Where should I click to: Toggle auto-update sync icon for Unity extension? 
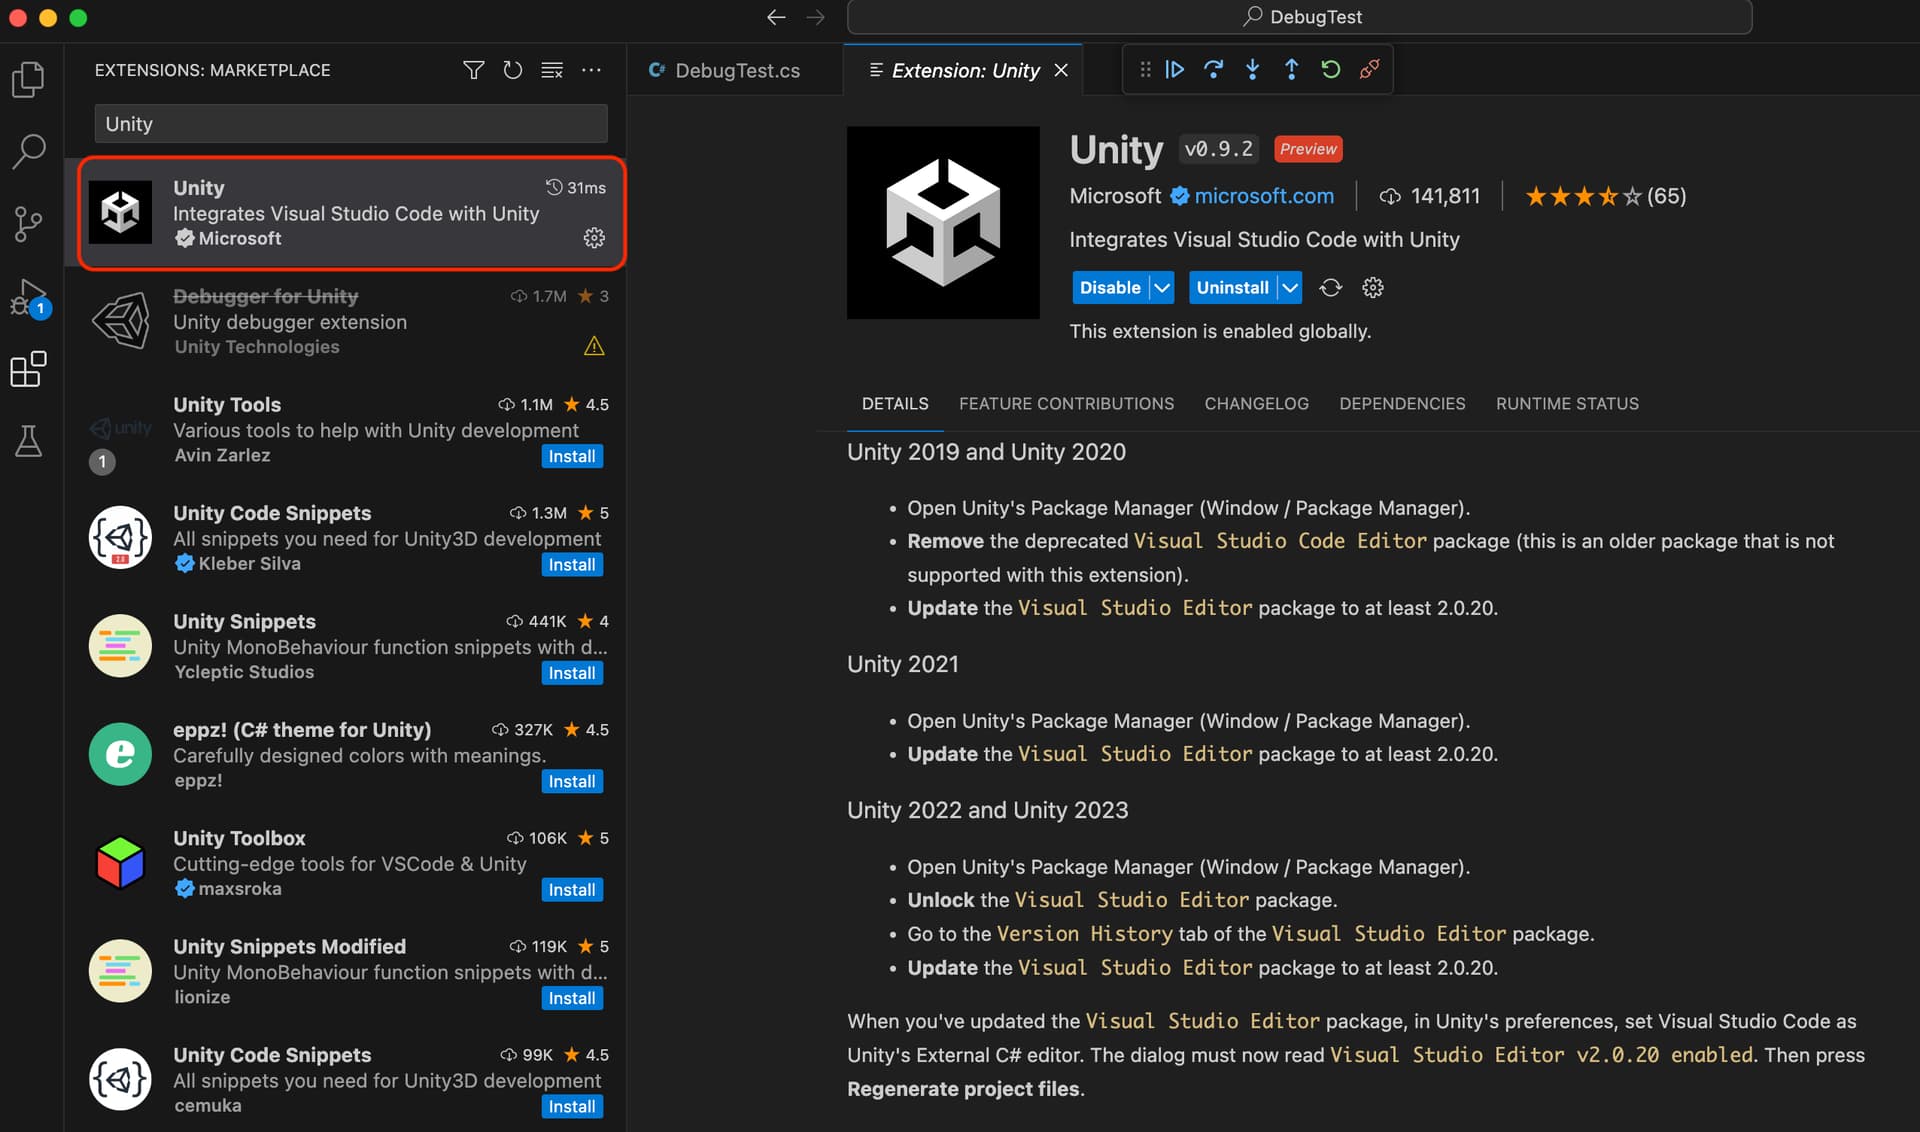pos(1330,288)
